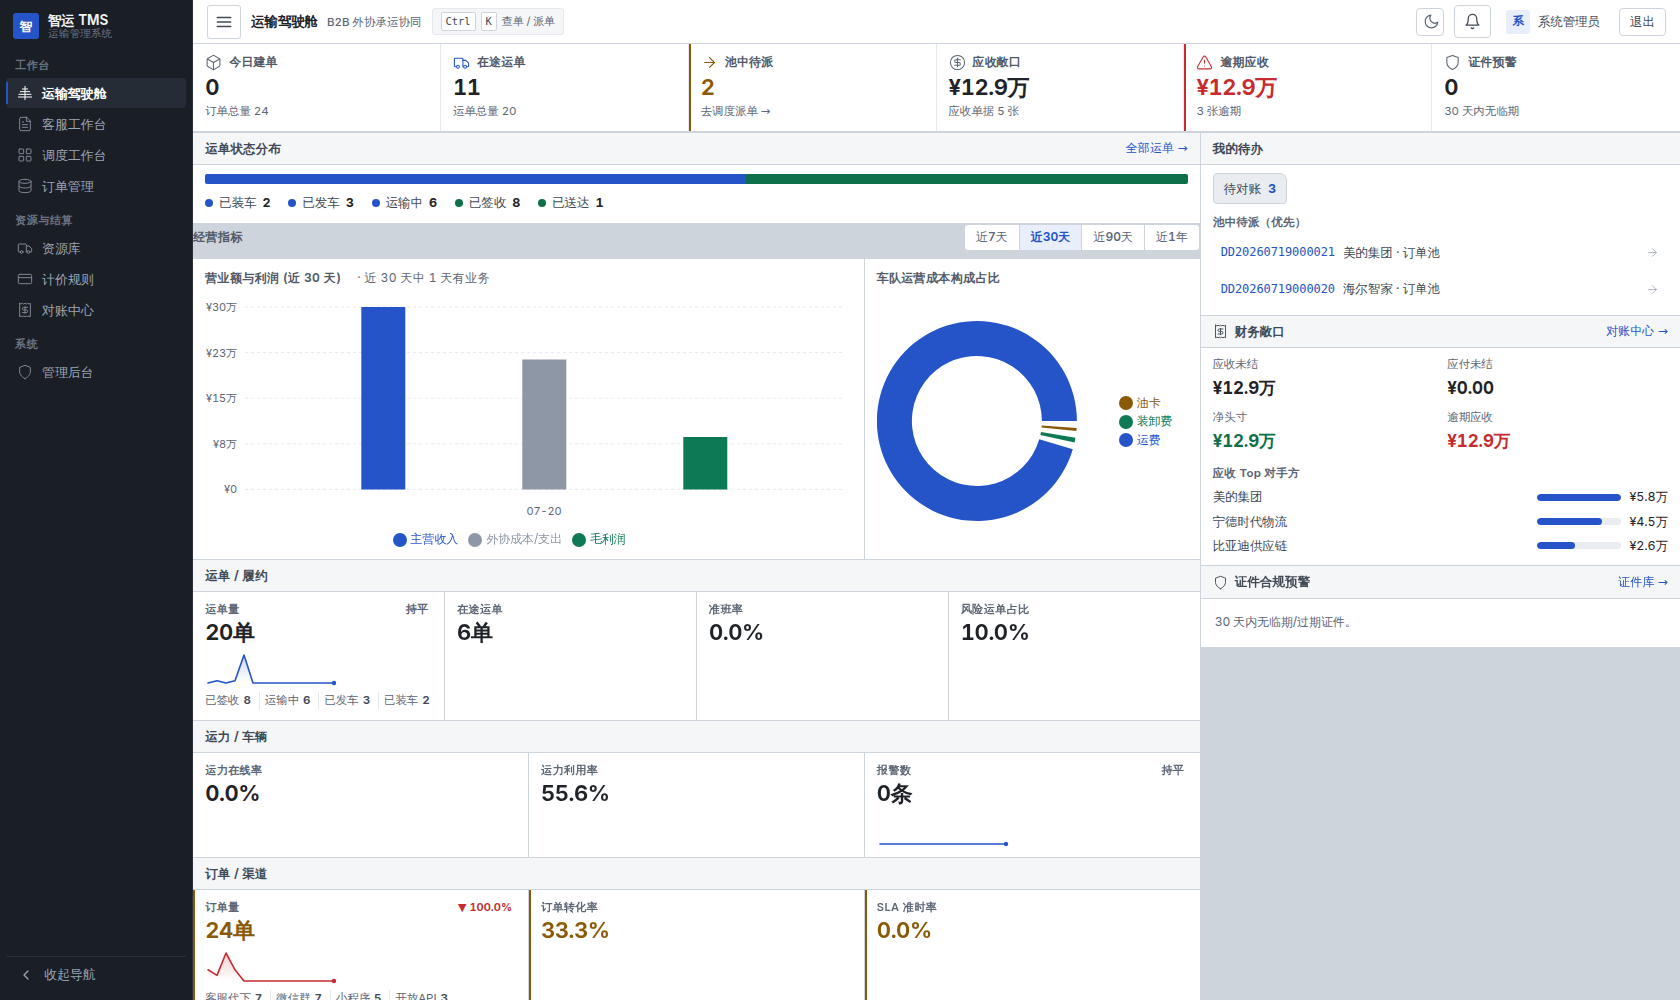This screenshot has height=1000, width=1680.
Task: Click the 55.6% 运力利用率 value
Action: [575, 793]
